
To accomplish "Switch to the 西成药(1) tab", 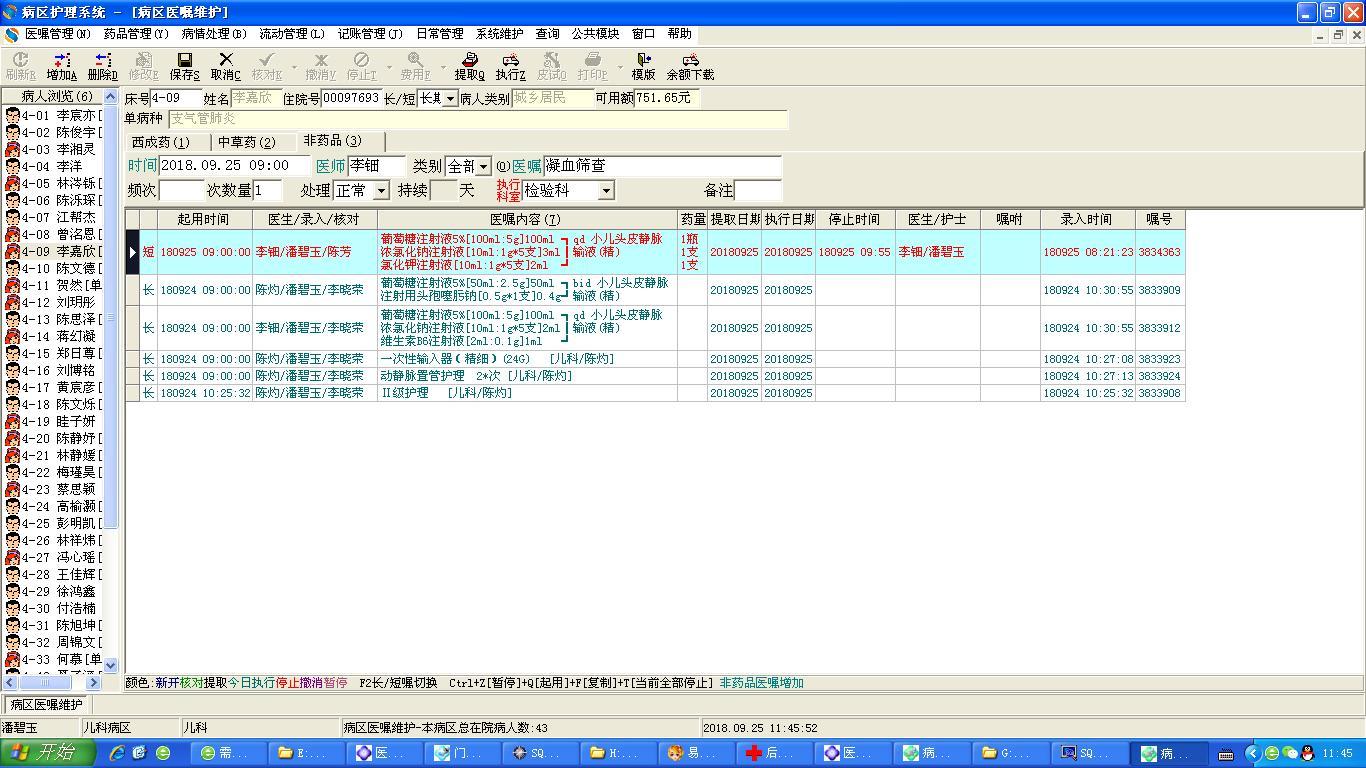I will 161,142.
